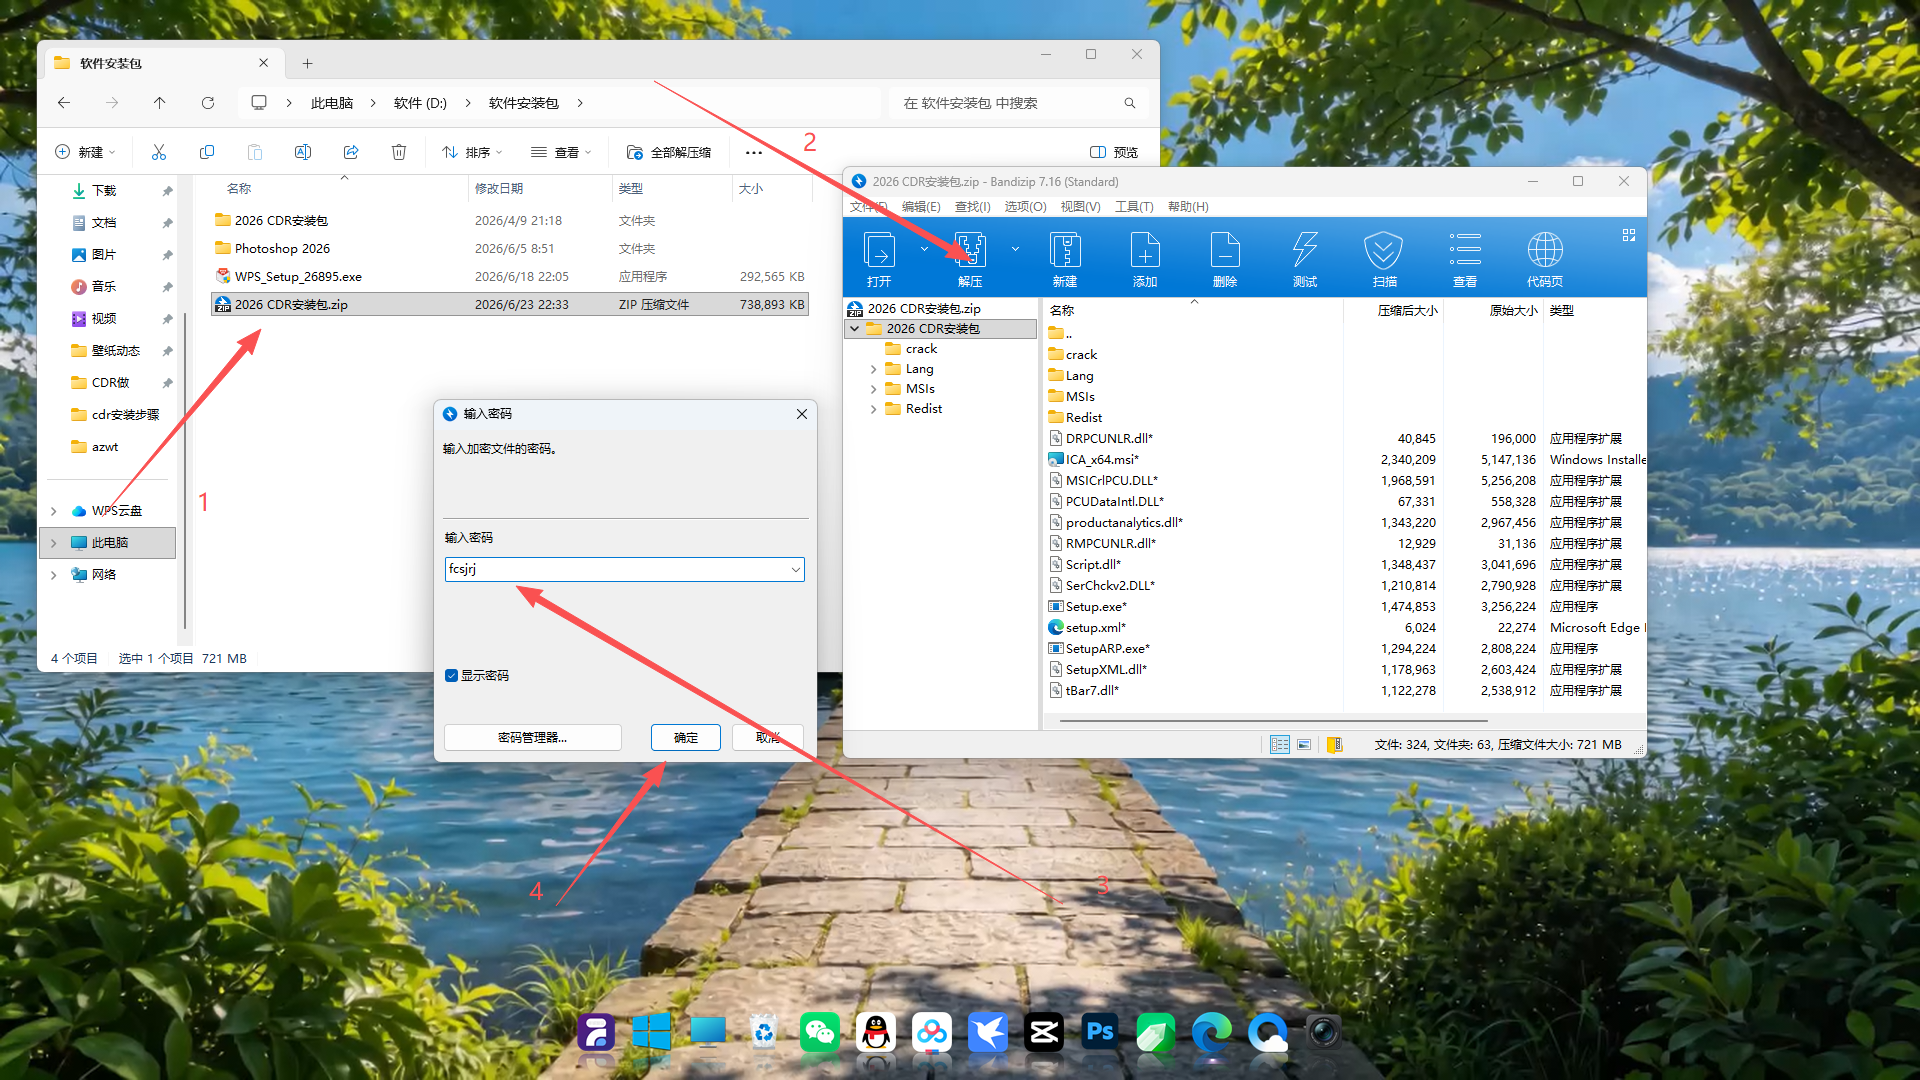
Task: Open the 排序 (Sort) dropdown in Explorer
Action: click(x=472, y=152)
